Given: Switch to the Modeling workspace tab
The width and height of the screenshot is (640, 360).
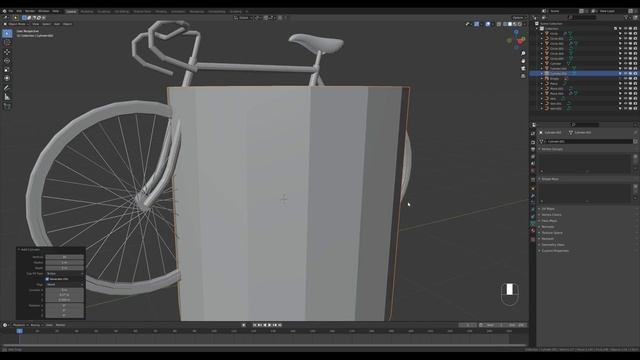Looking at the screenshot, I should [x=87, y=11].
